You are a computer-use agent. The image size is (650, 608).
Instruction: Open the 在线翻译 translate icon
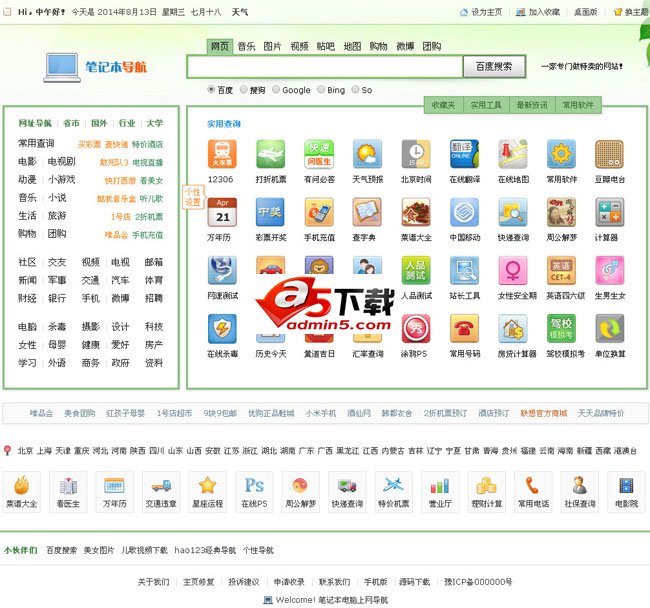[464, 154]
